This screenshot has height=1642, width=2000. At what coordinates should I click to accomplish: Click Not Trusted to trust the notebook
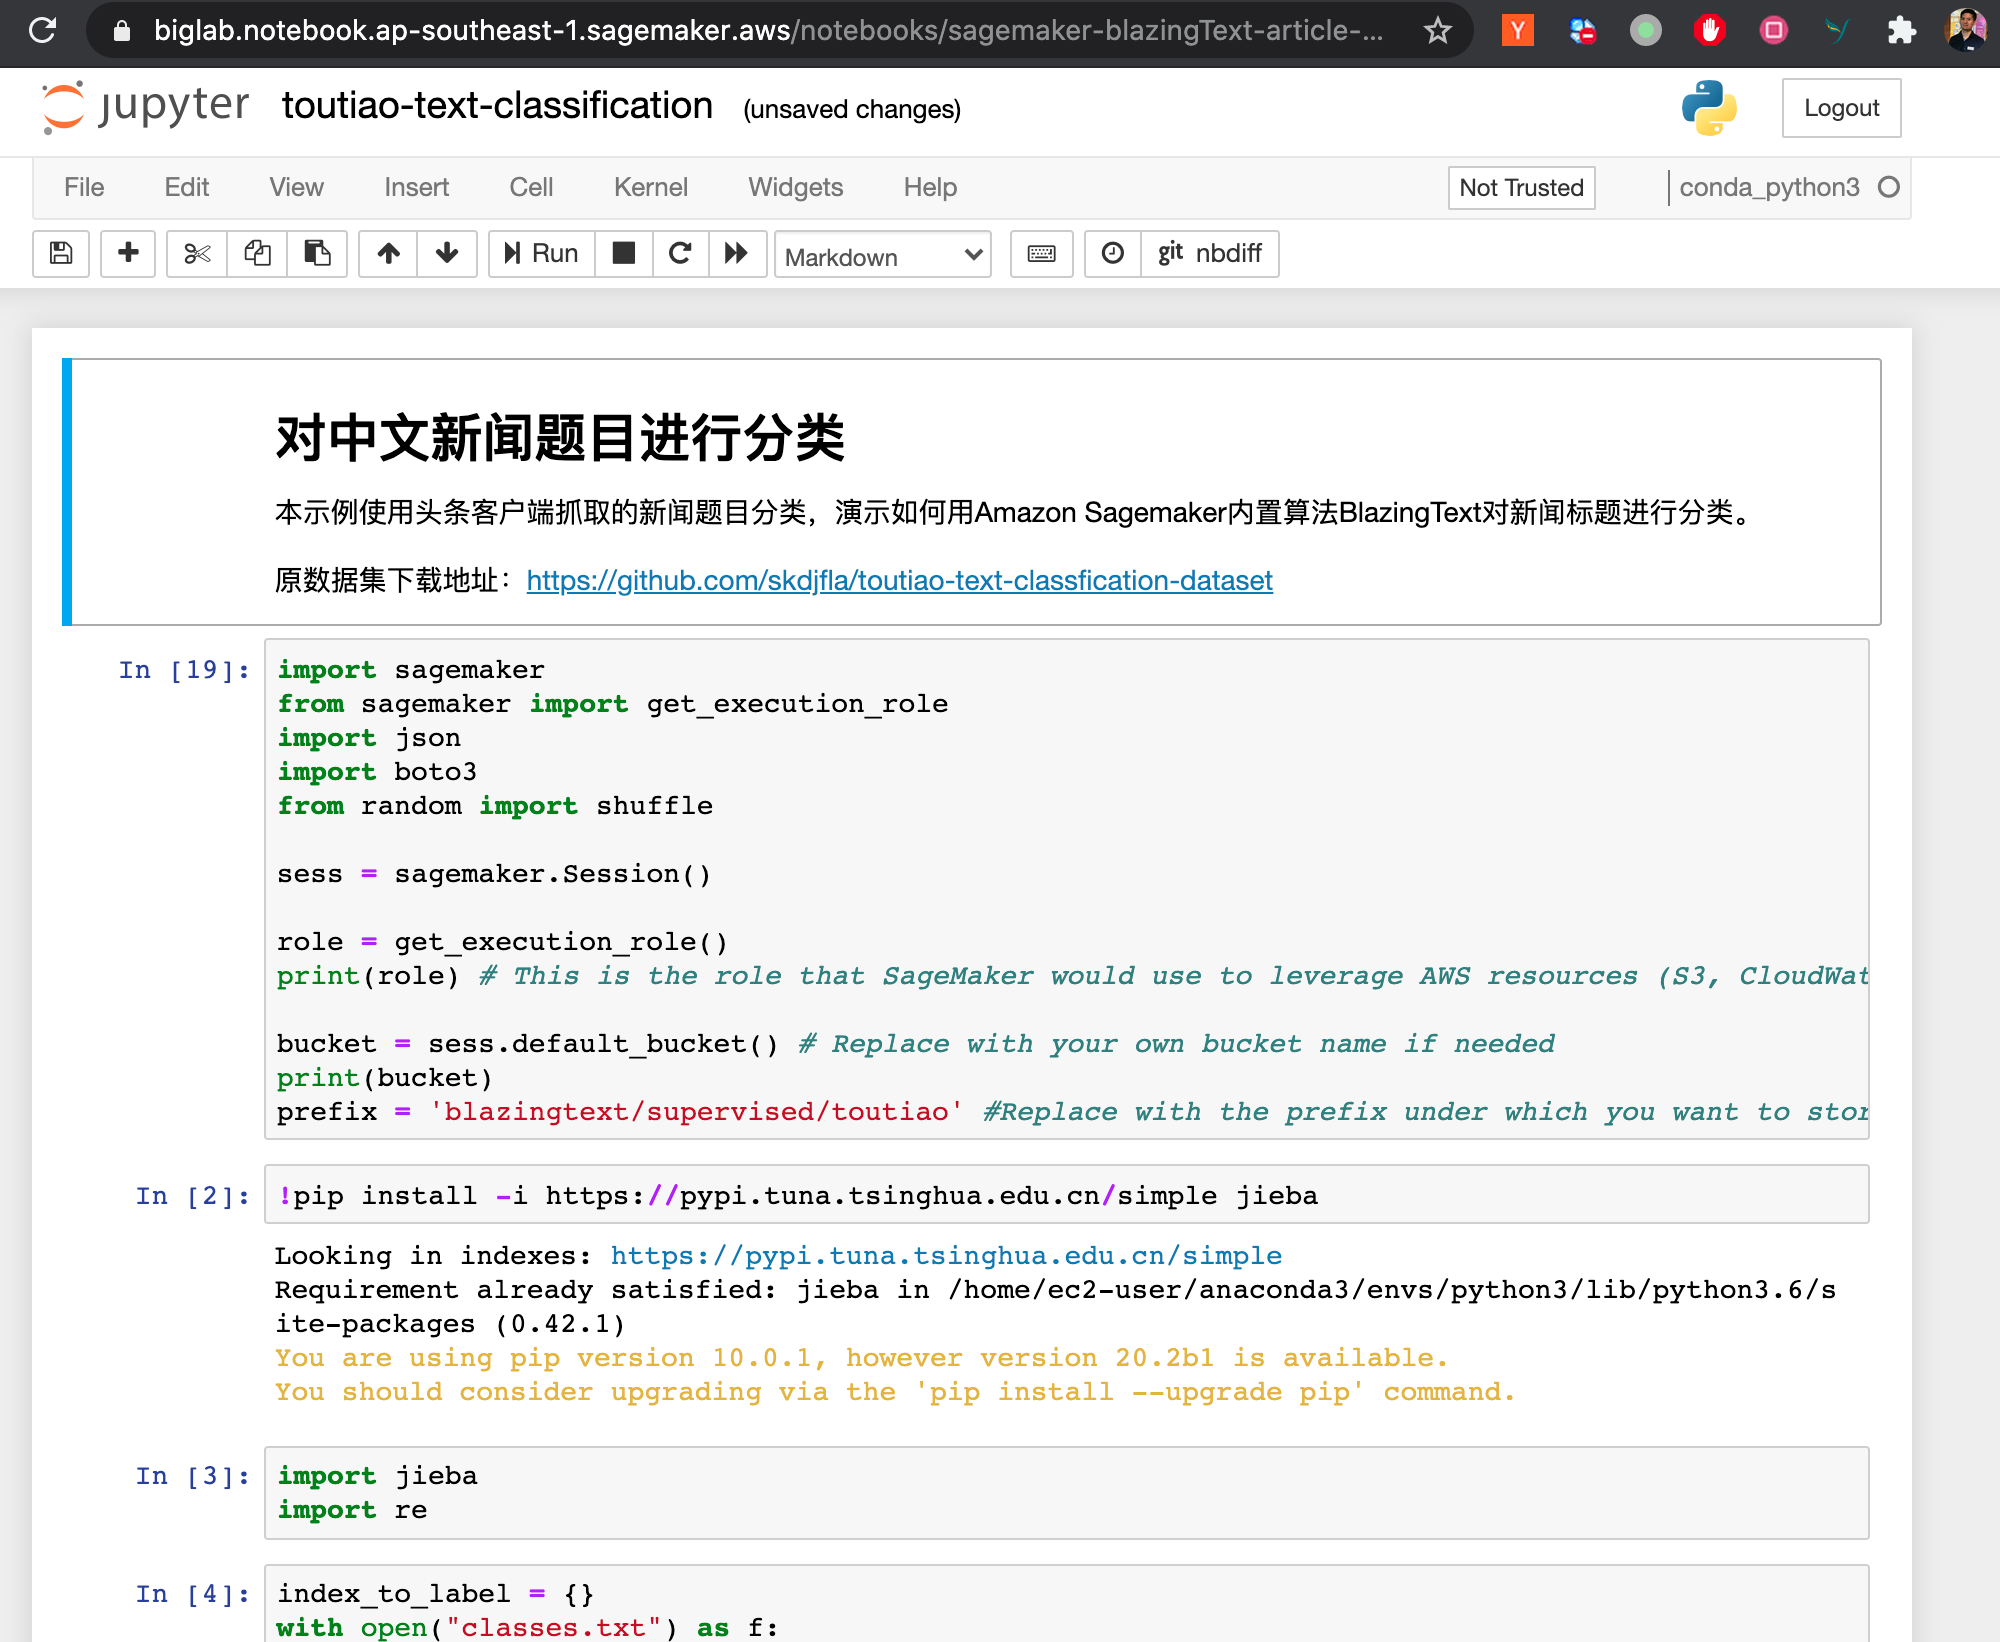tap(1521, 187)
